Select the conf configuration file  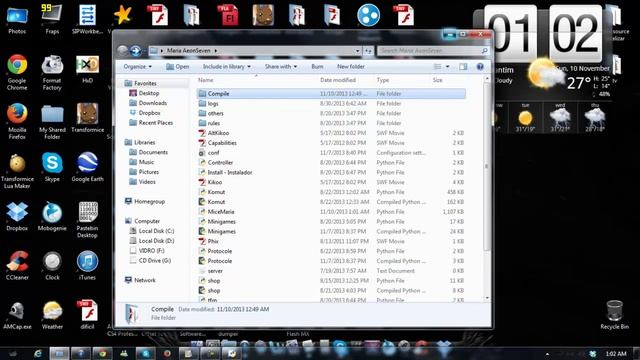pos(331,152)
